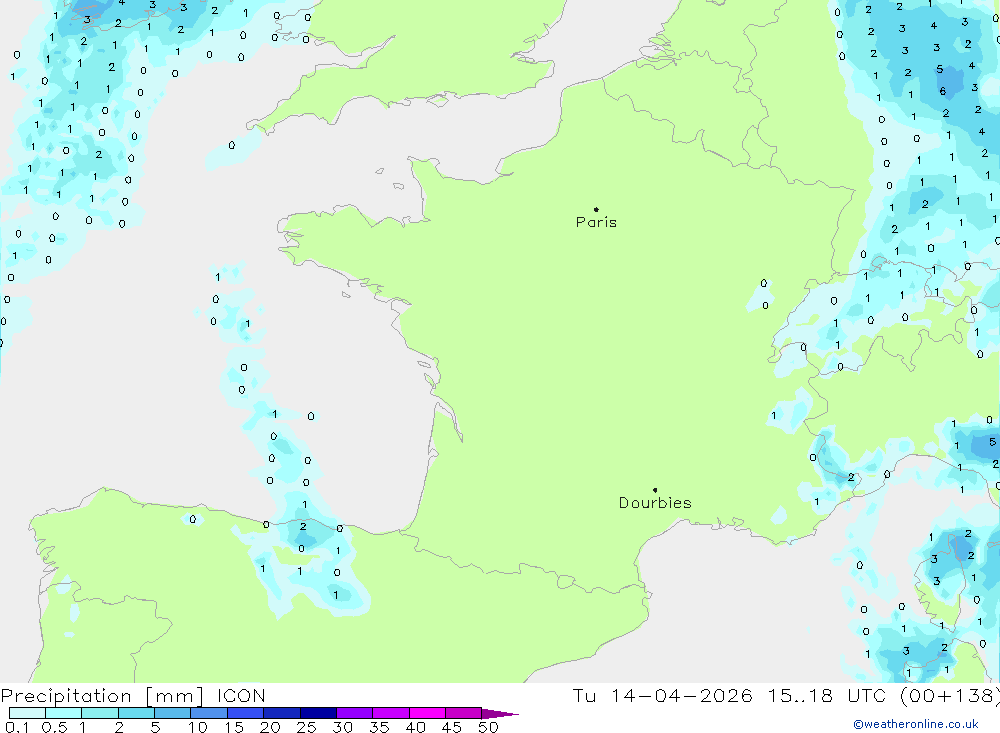Click the above-50 legend arrow tip
The width and height of the screenshot is (1000, 733).
pyautogui.click(x=501, y=713)
